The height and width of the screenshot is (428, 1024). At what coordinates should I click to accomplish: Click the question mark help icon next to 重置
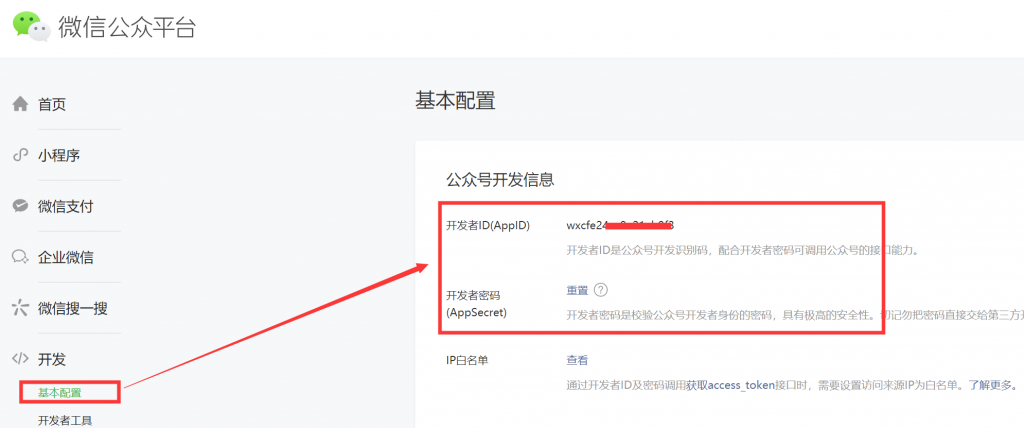601,290
